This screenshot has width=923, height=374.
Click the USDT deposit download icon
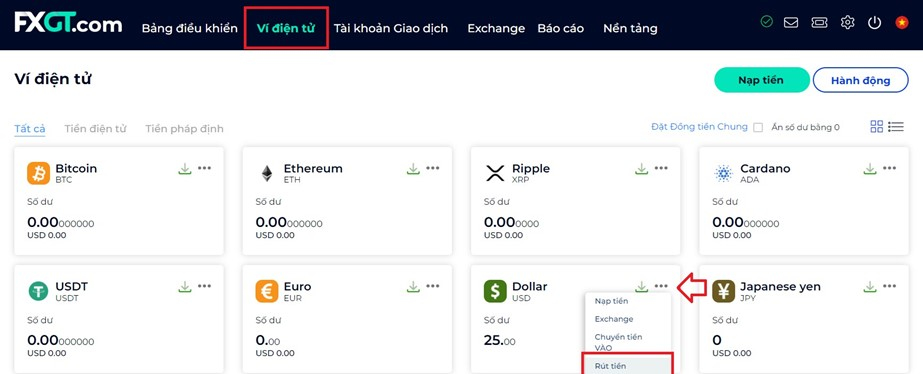coord(185,287)
